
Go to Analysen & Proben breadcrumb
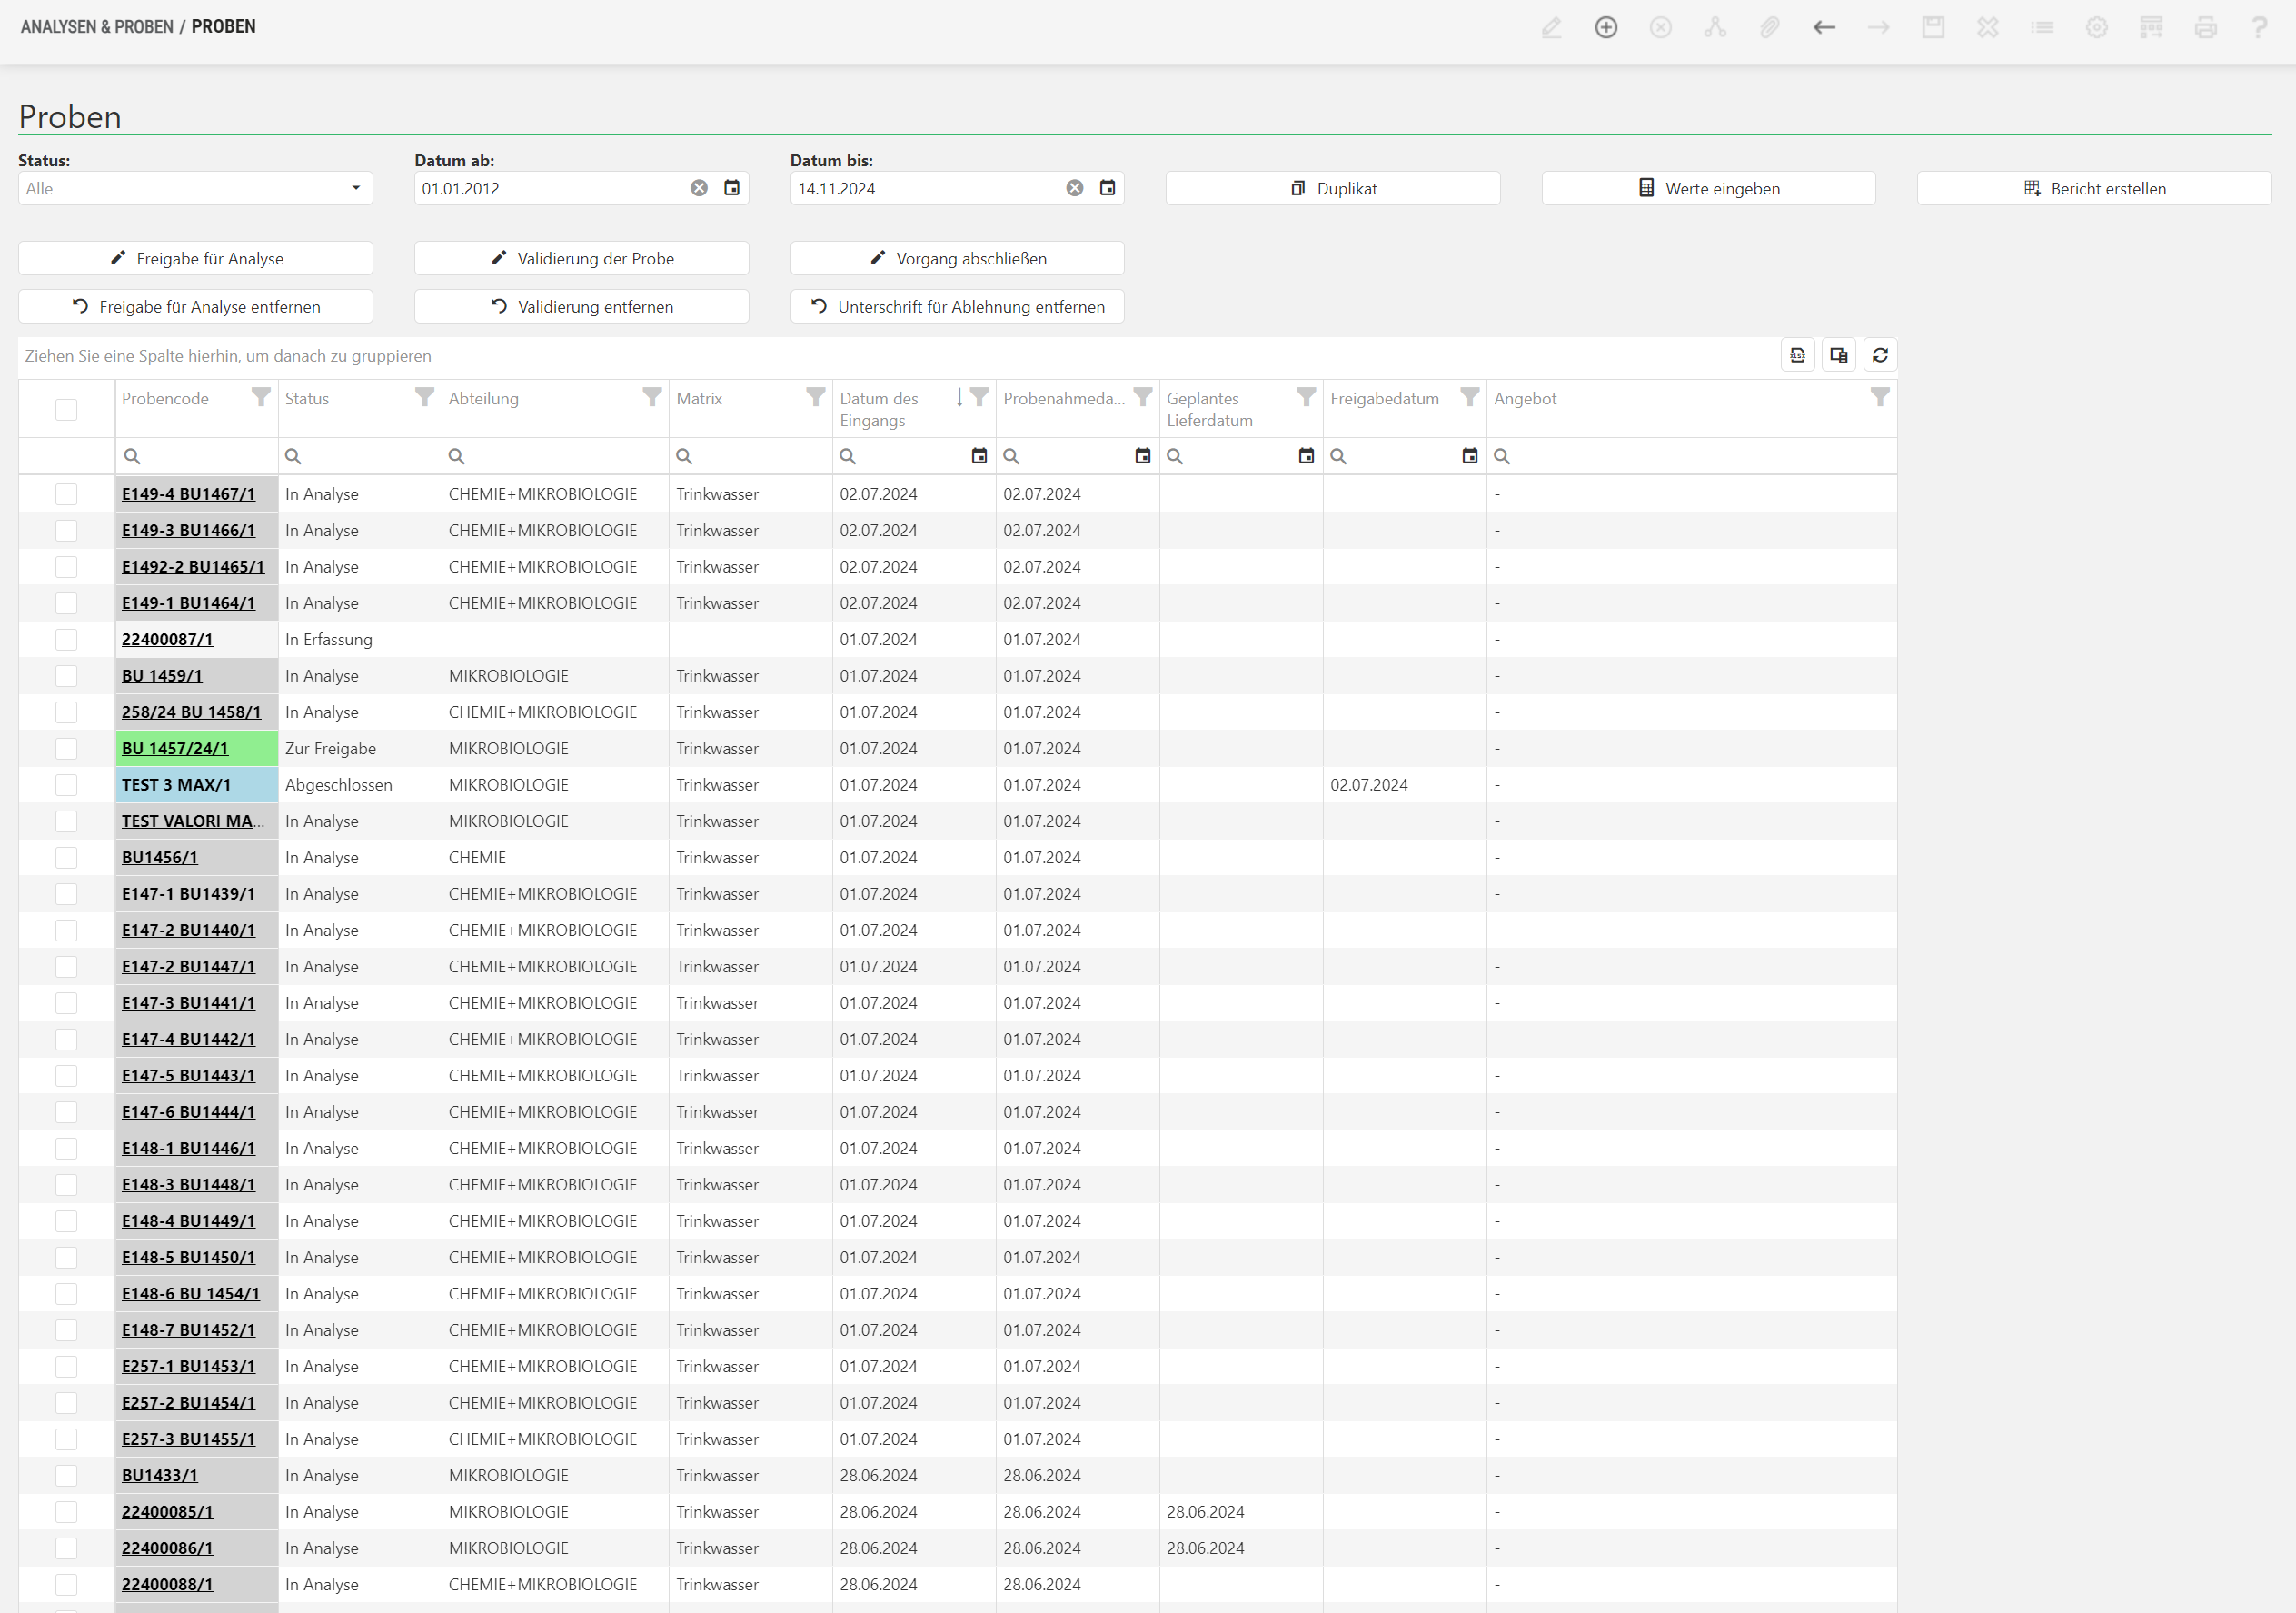click(97, 27)
